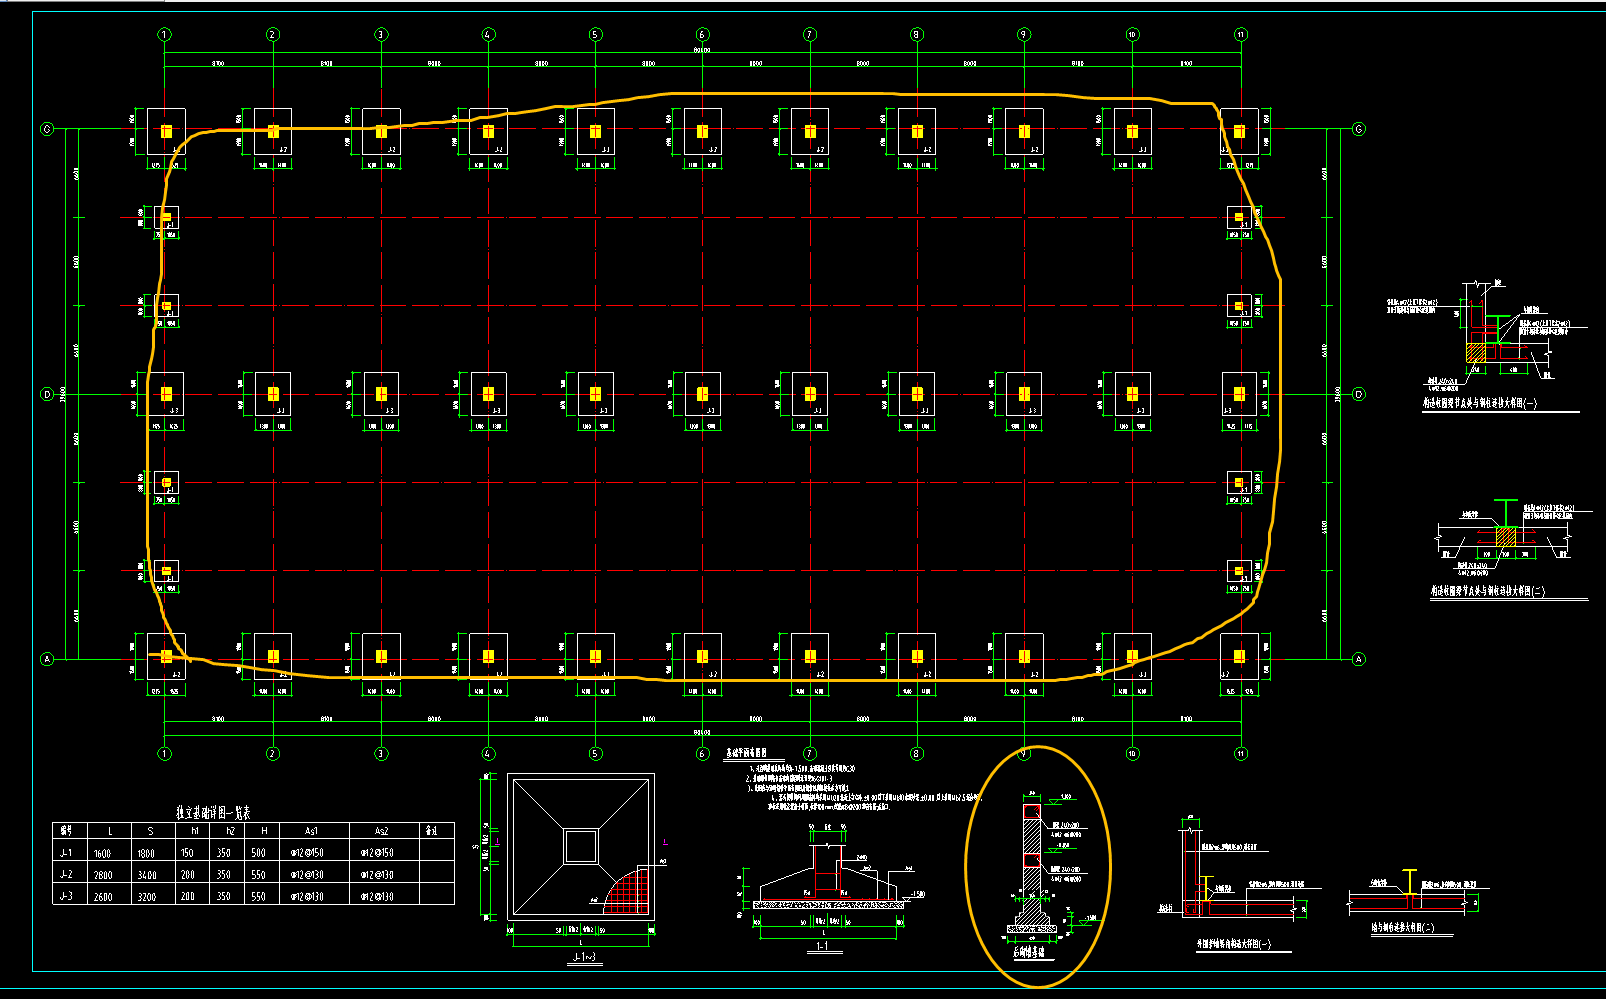Click the inner column square of J-1~3 detail
This screenshot has height=999, width=1606.
581,846
